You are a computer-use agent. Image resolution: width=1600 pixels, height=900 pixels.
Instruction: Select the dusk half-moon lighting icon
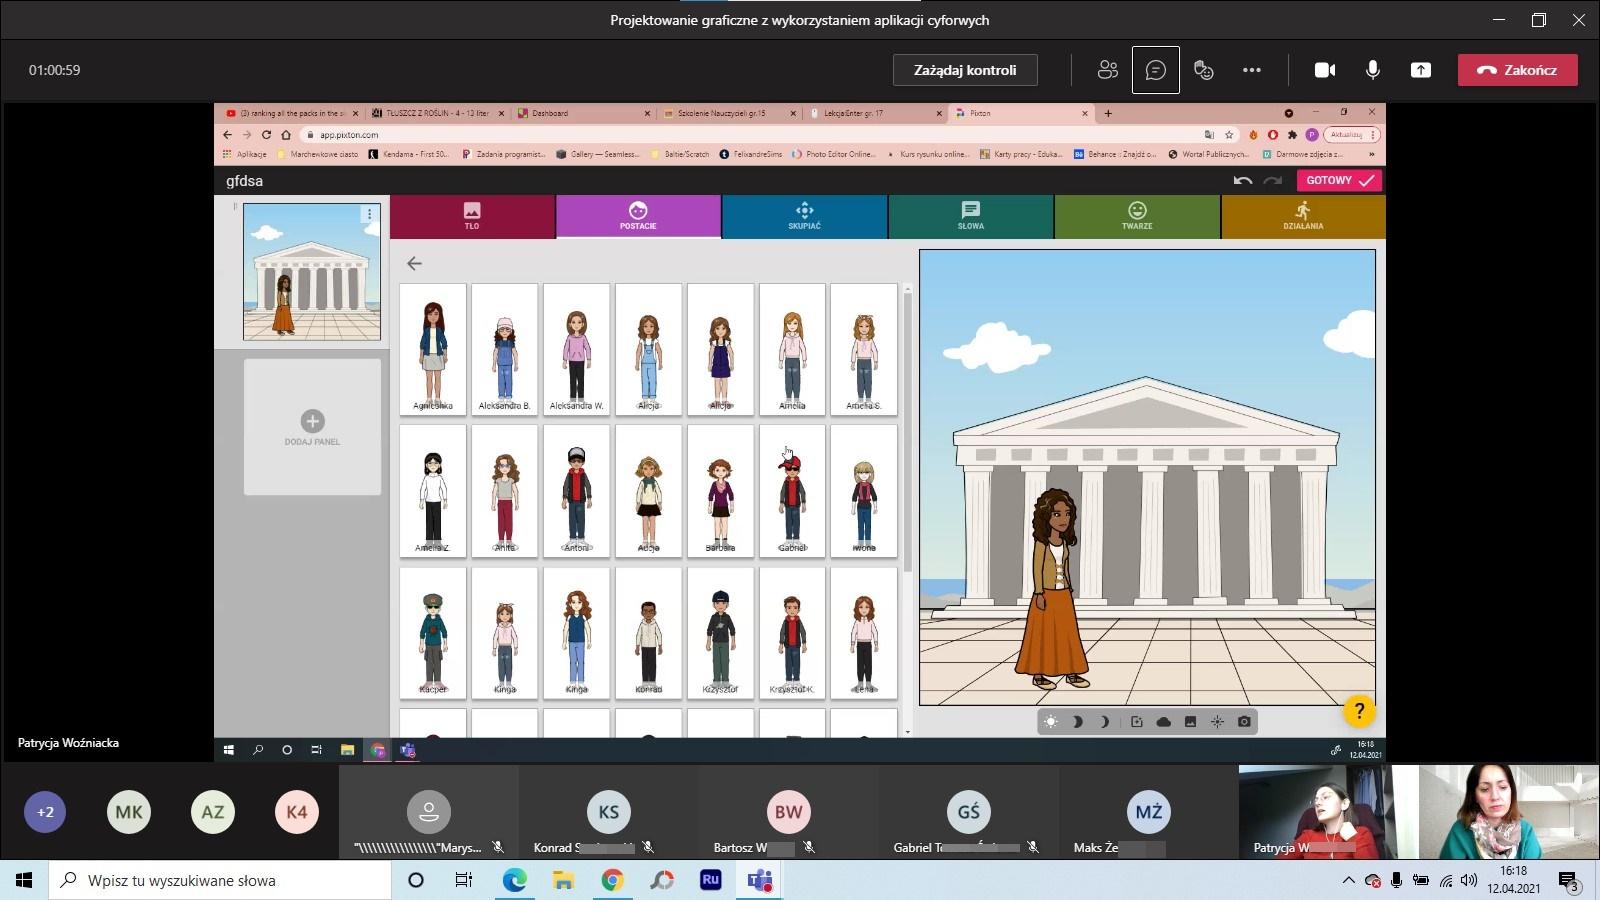click(1078, 722)
